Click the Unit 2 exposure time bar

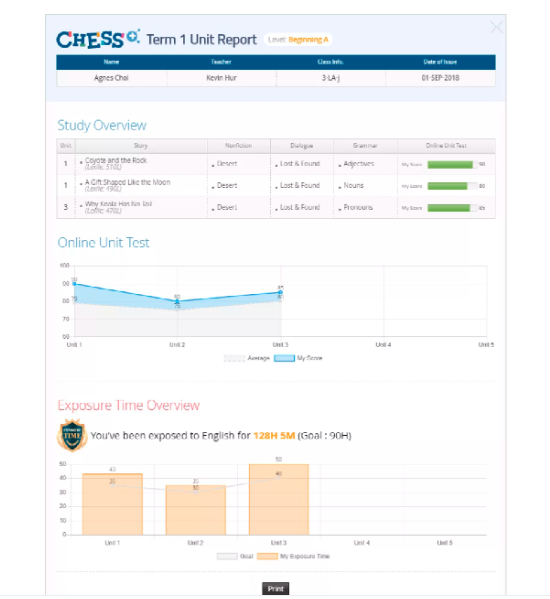coord(196,510)
